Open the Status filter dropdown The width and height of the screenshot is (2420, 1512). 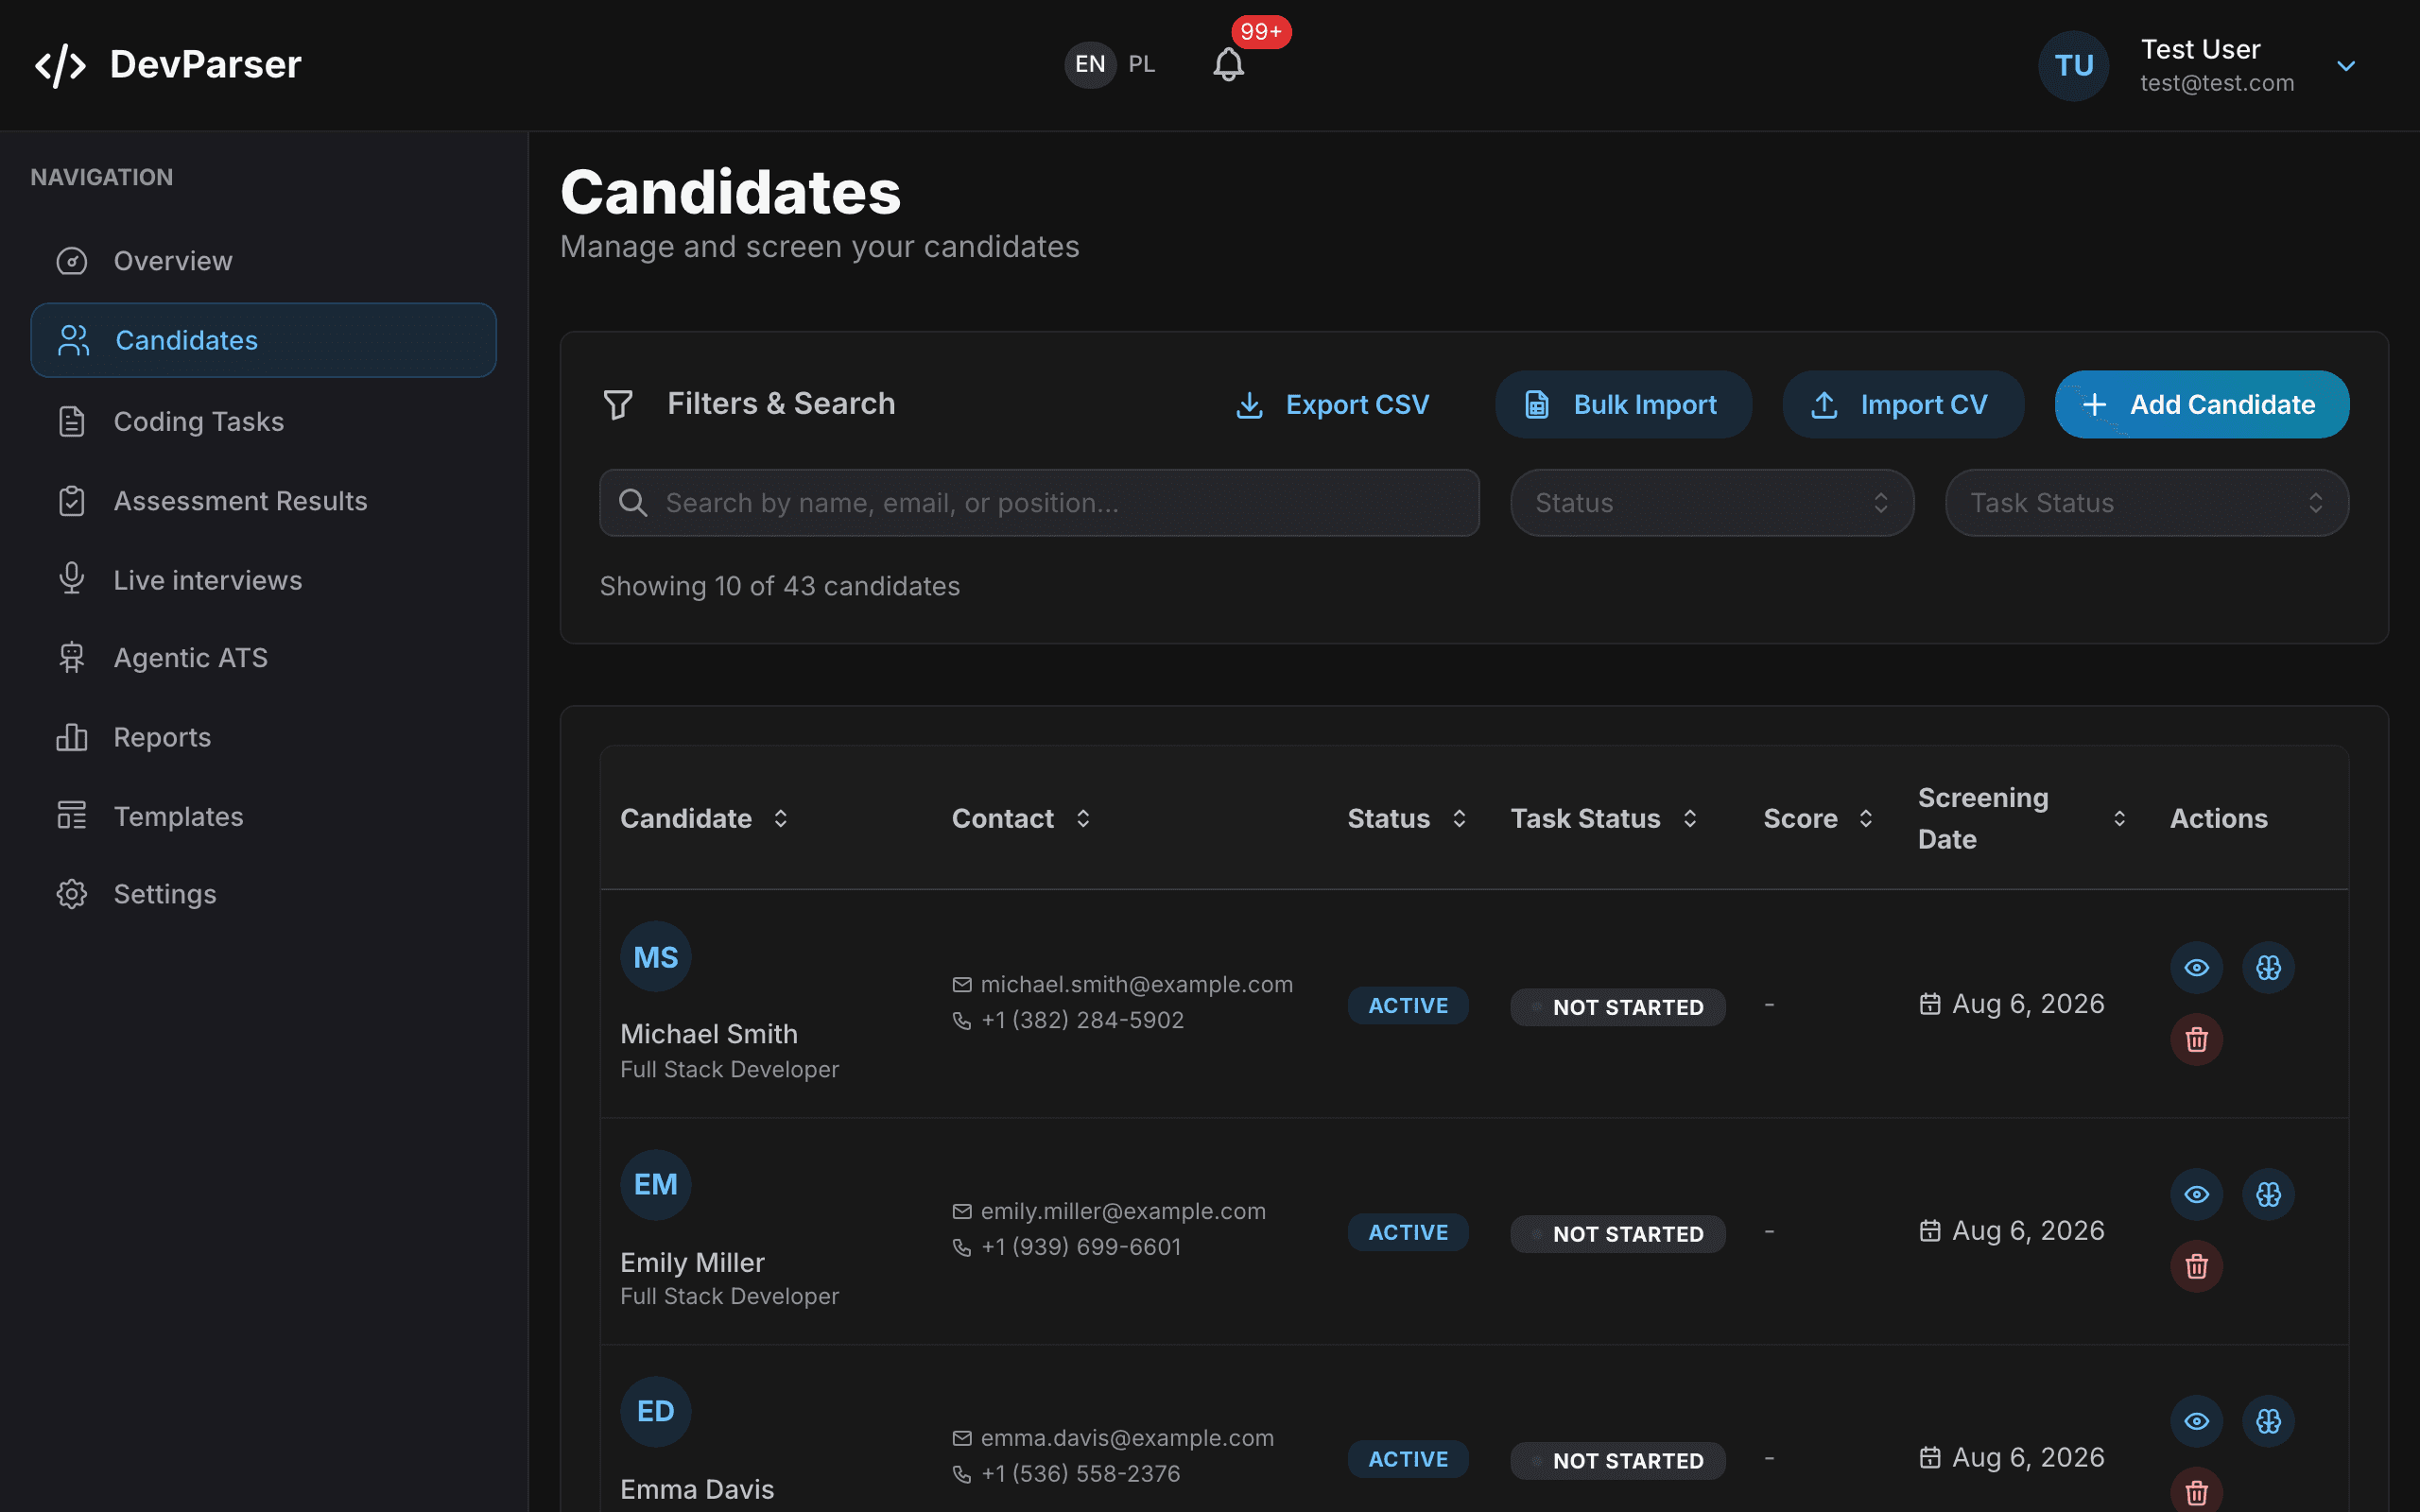[x=1712, y=503]
